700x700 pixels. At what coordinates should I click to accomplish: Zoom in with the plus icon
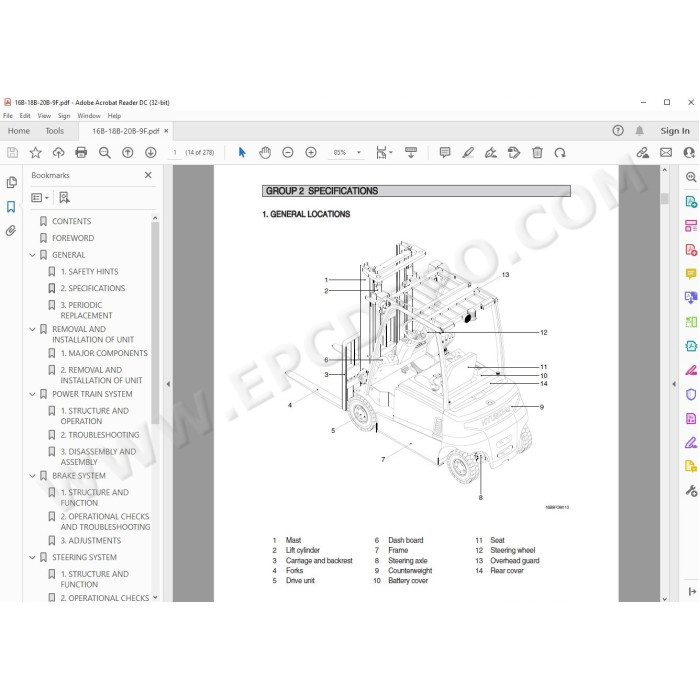(311, 153)
